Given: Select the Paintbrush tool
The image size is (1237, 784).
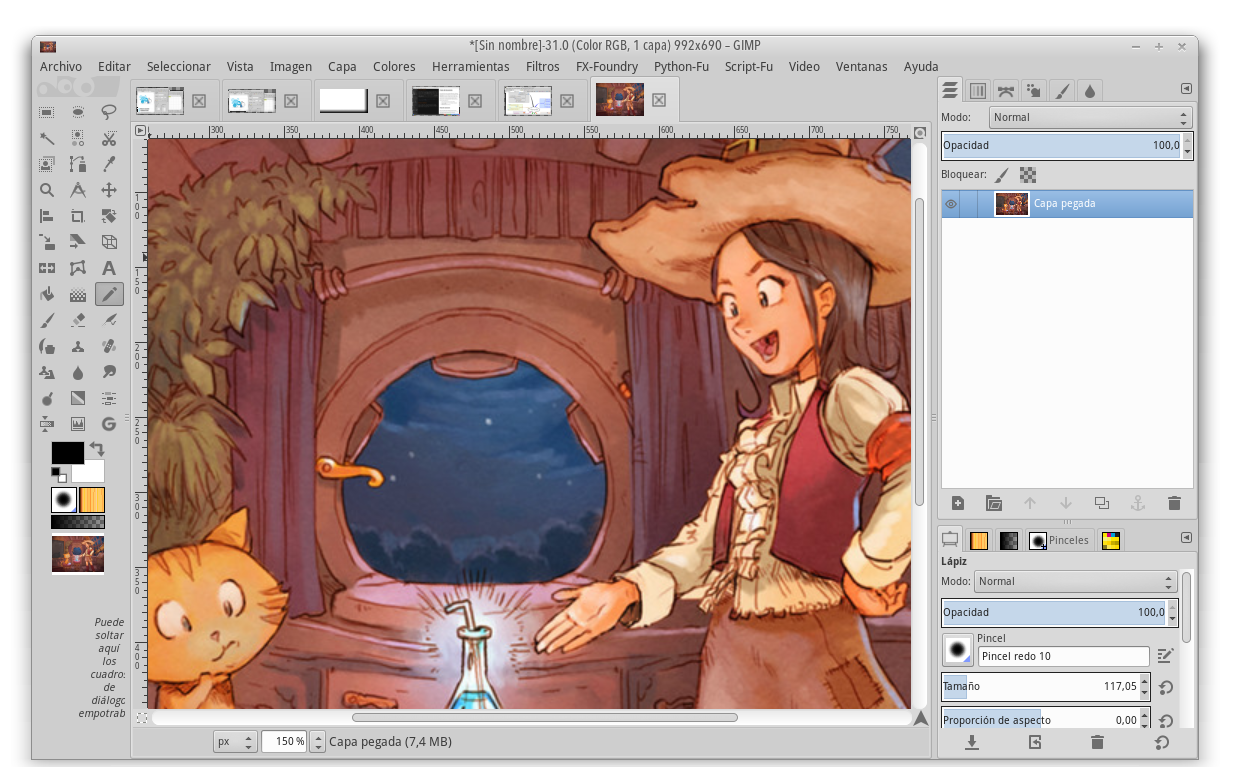Looking at the screenshot, I should (x=47, y=320).
